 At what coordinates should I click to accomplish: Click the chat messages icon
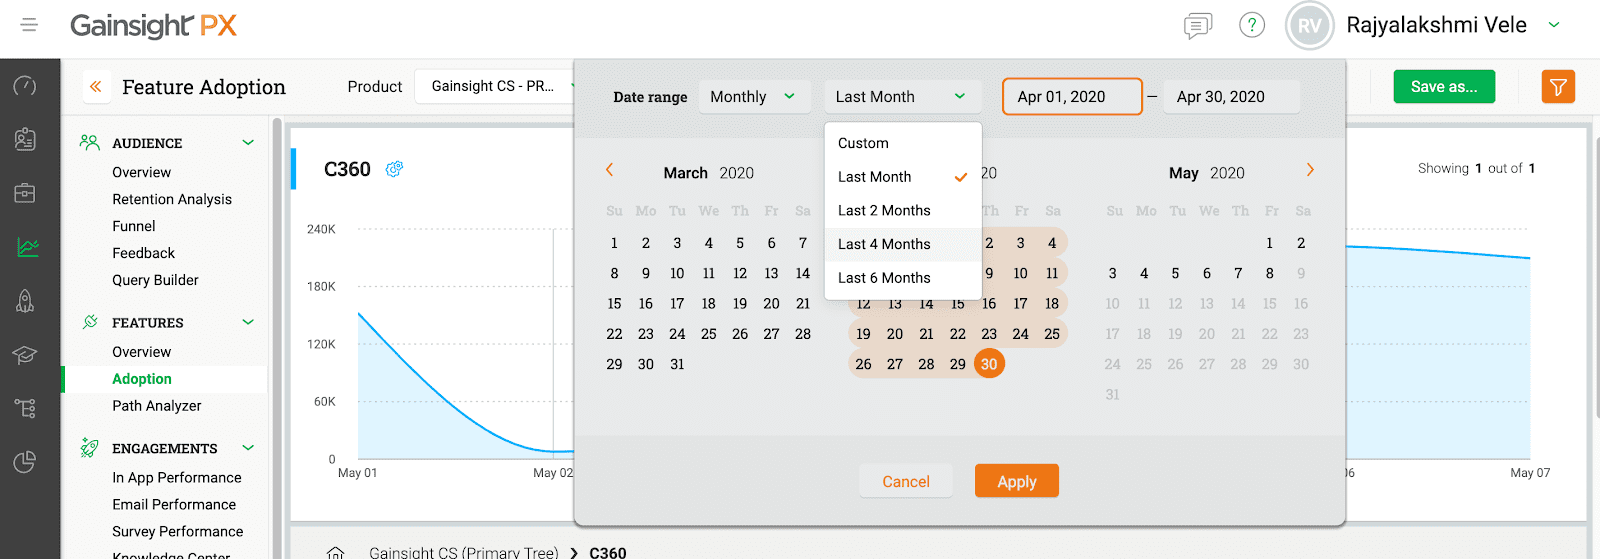point(1197,26)
